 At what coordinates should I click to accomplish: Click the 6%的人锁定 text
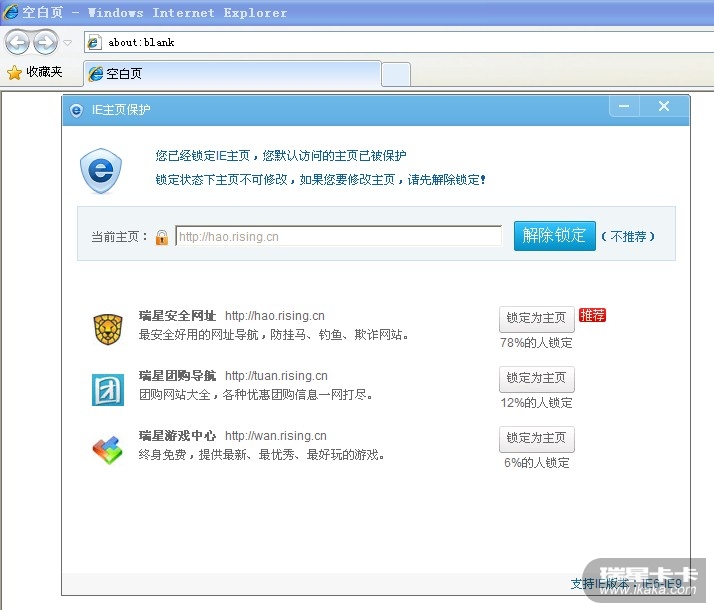[x=536, y=463]
